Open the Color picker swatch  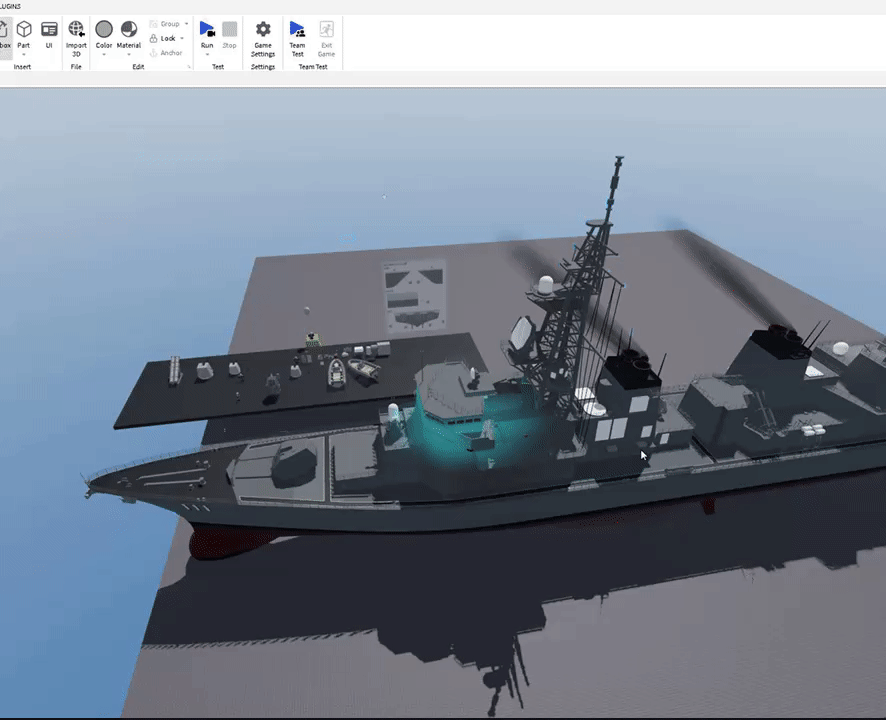(104, 30)
